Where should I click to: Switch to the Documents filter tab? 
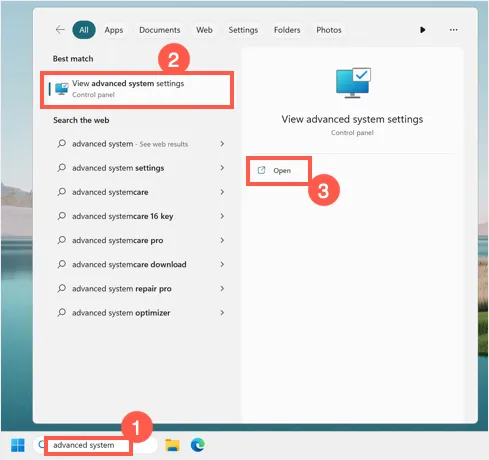click(x=160, y=30)
